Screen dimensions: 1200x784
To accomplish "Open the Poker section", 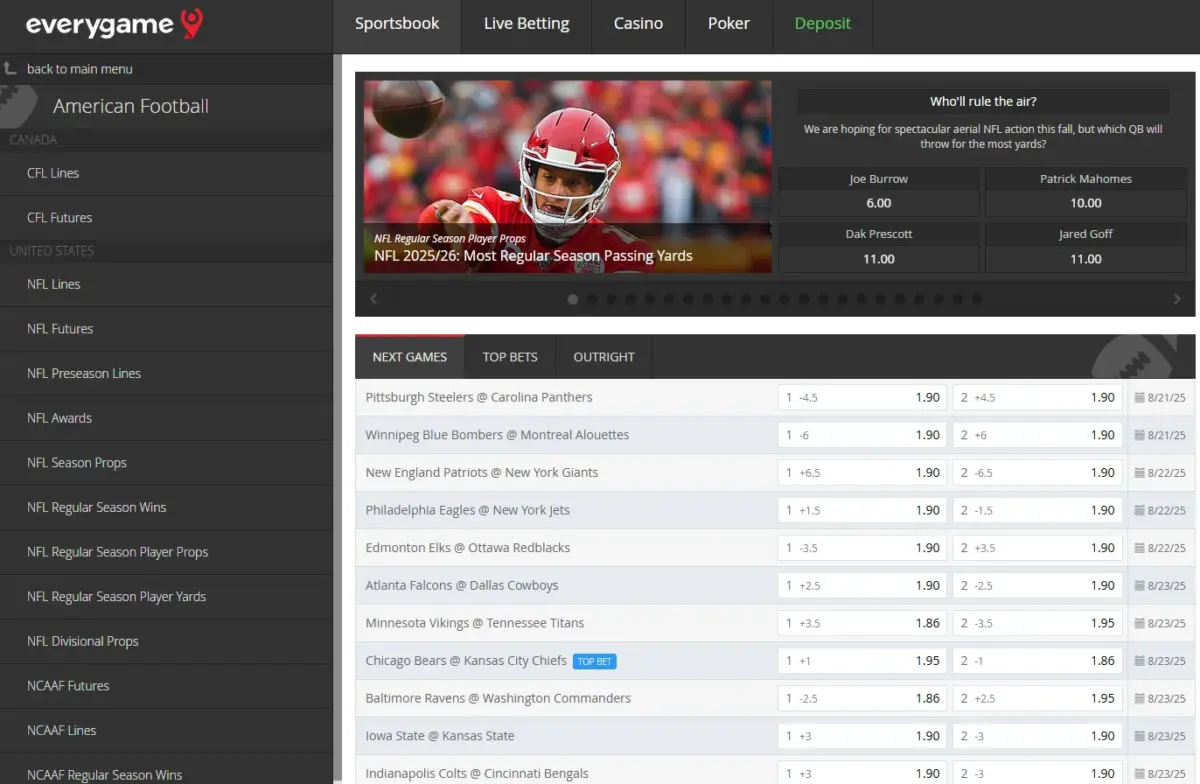I will (729, 24).
